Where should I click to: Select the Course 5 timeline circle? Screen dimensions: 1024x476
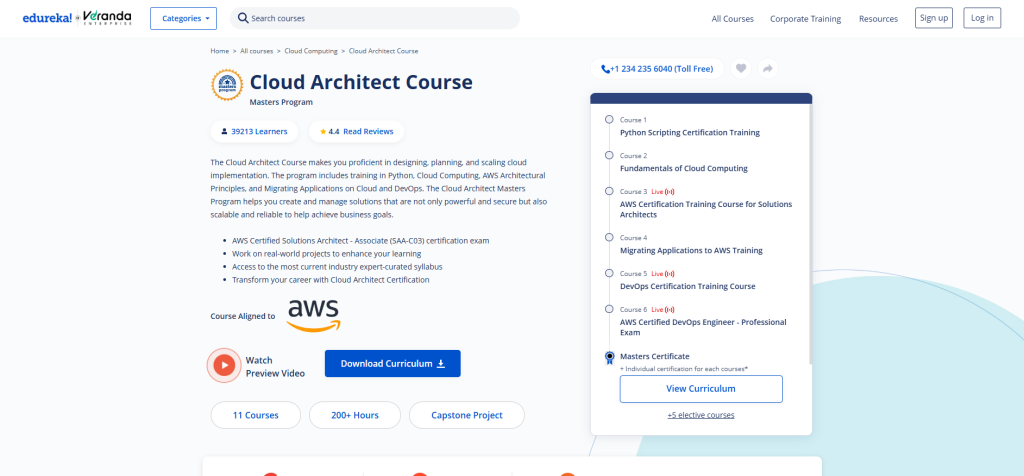tap(609, 273)
